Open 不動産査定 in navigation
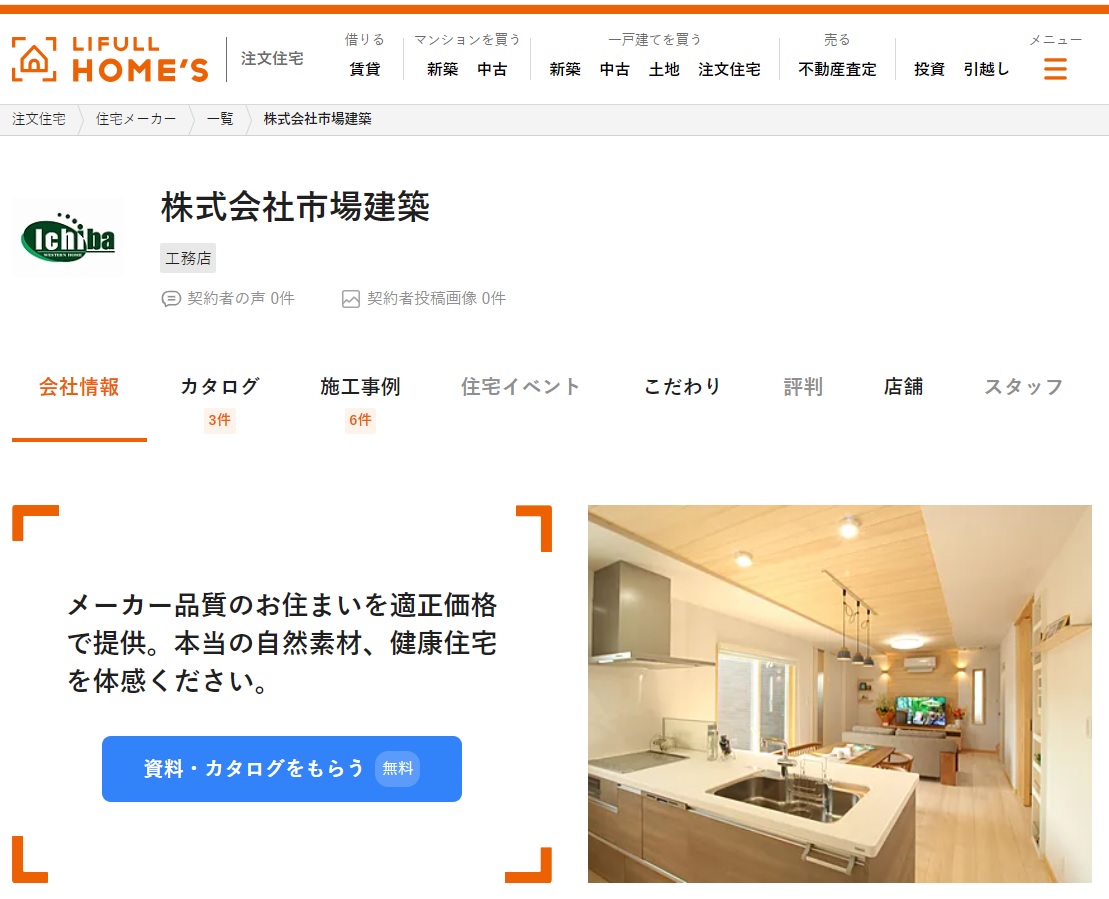 [837, 69]
